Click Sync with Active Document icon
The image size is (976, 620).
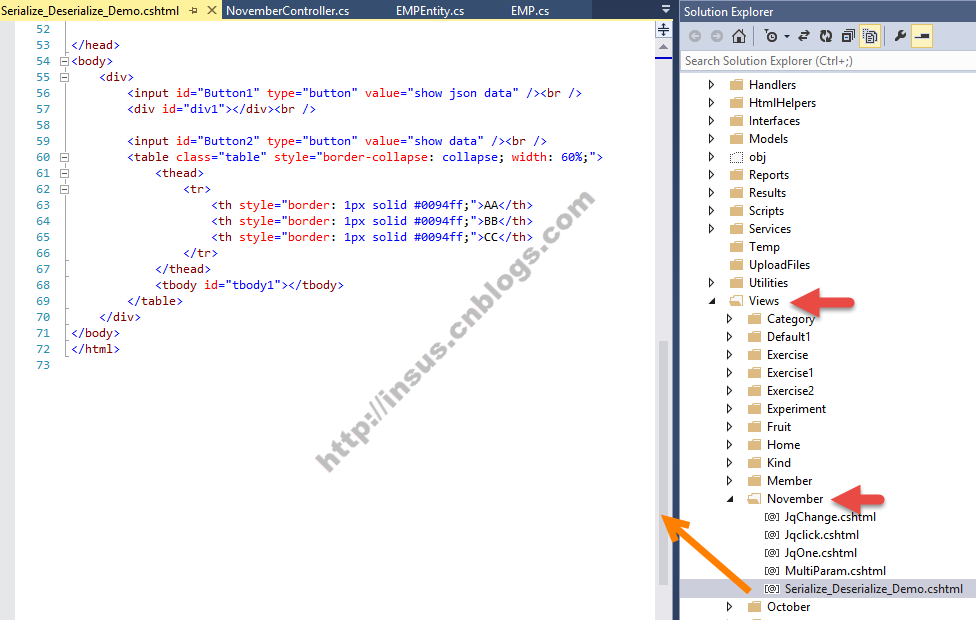(x=804, y=37)
